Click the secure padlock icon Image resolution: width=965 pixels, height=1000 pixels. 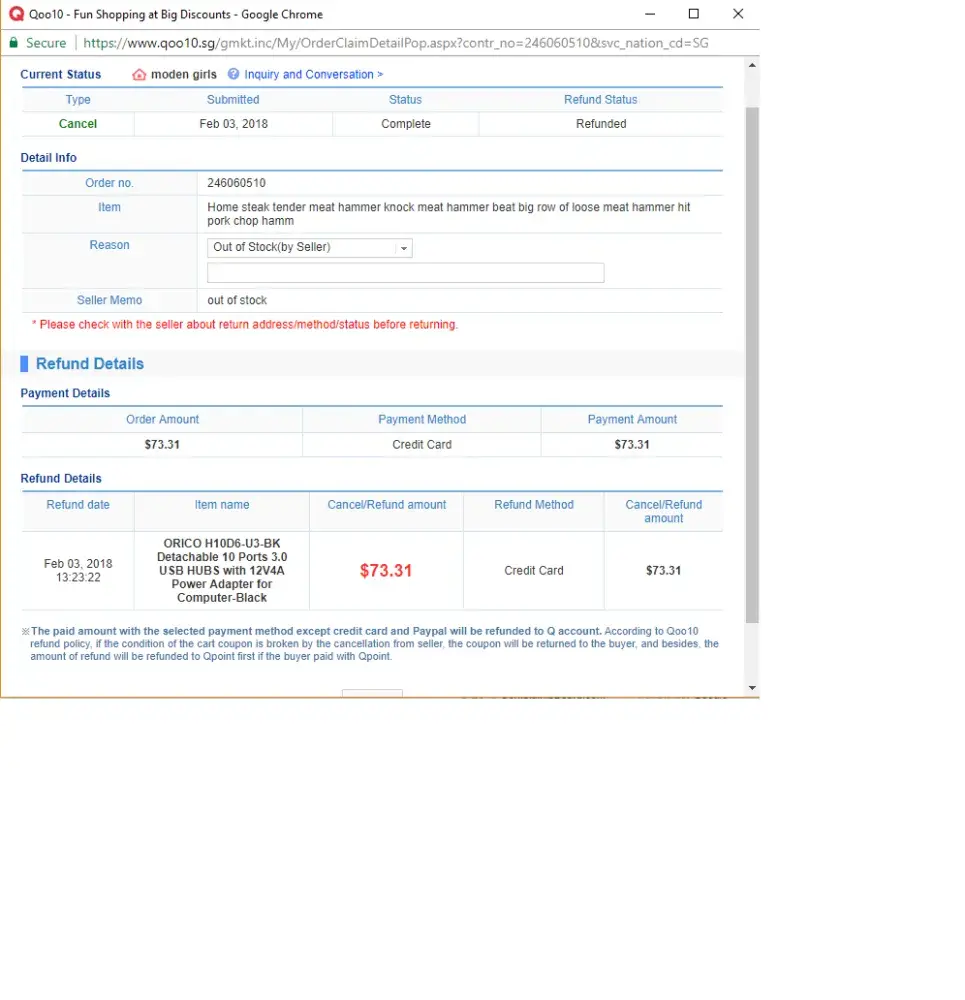[13, 43]
